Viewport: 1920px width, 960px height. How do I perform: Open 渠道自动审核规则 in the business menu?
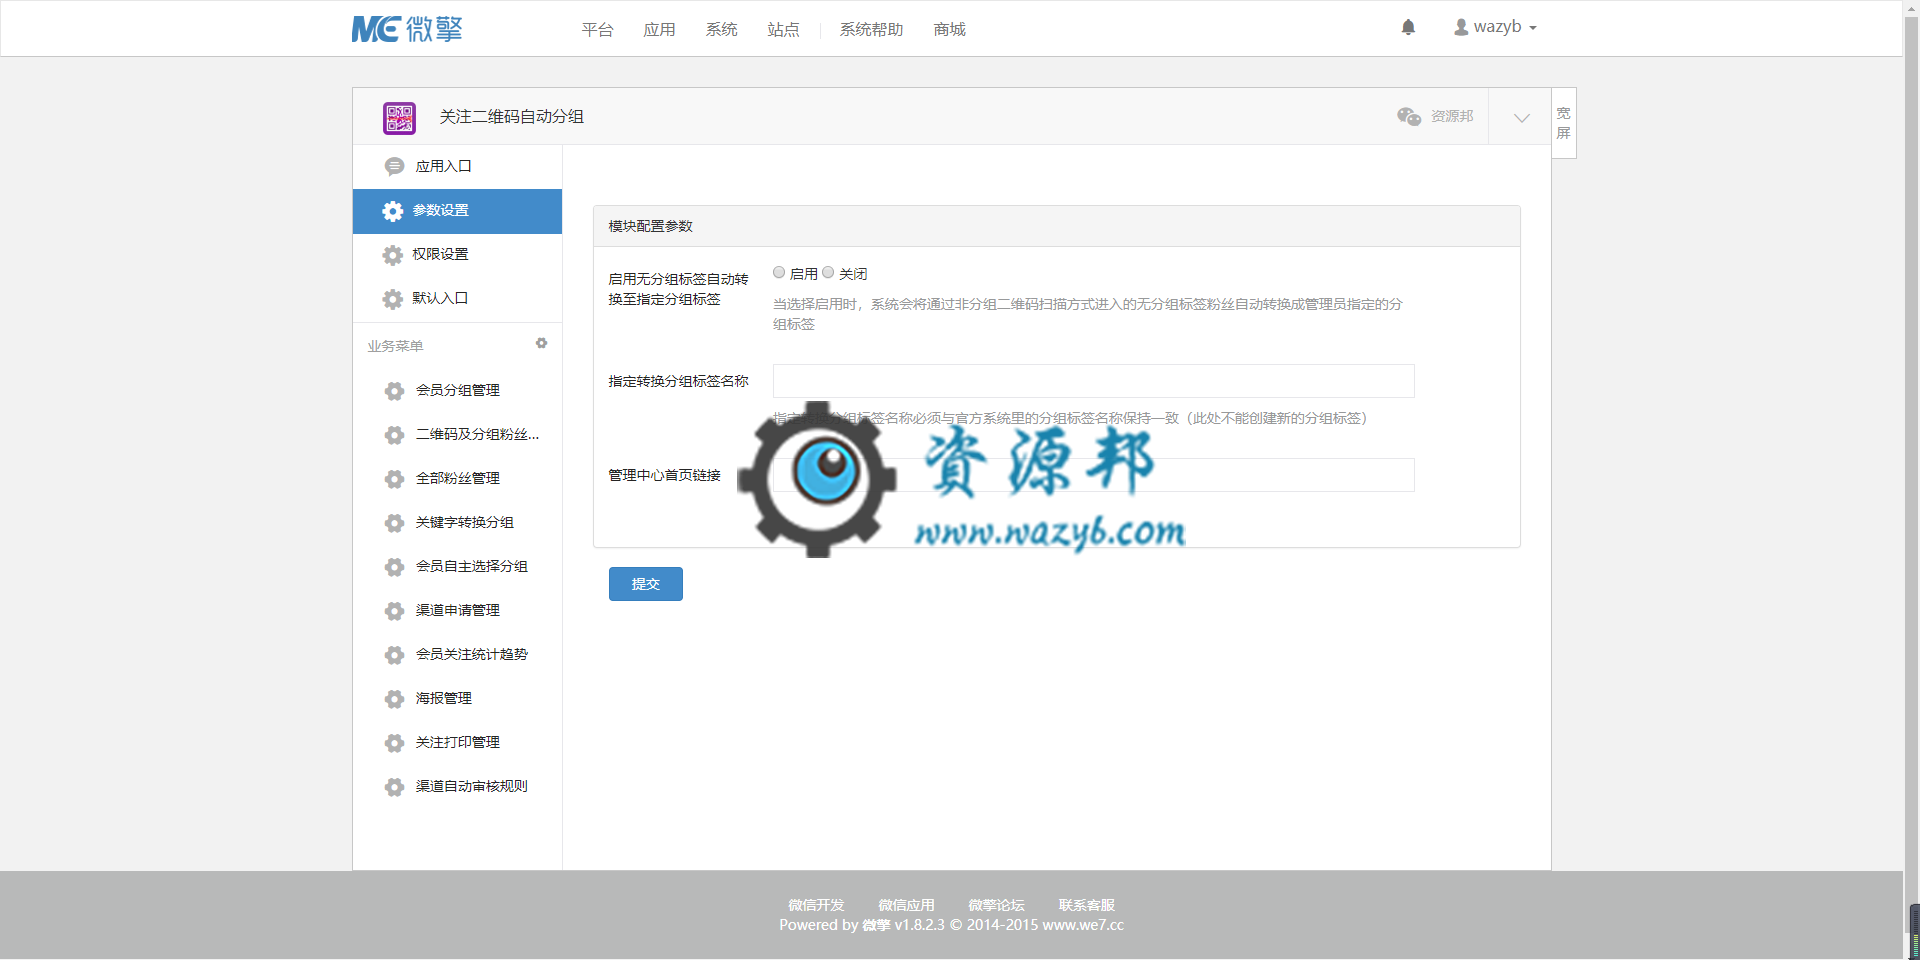(457, 787)
